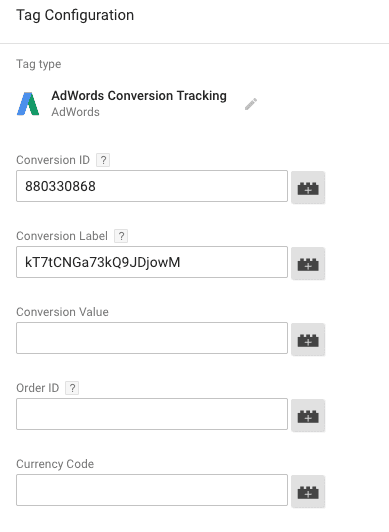Insert variable into Currency Code field
The width and height of the screenshot is (389, 532).
308,491
